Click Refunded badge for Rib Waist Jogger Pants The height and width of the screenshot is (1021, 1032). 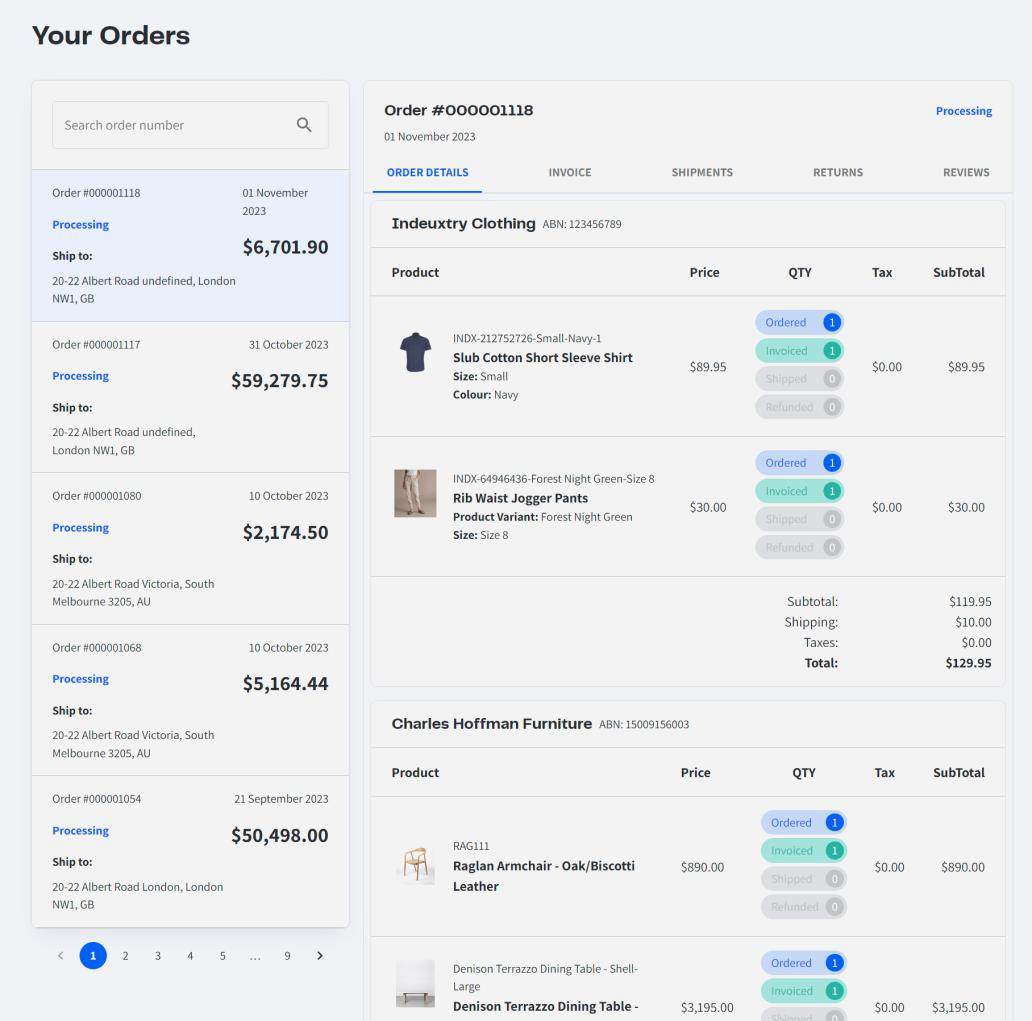[799, 547]
